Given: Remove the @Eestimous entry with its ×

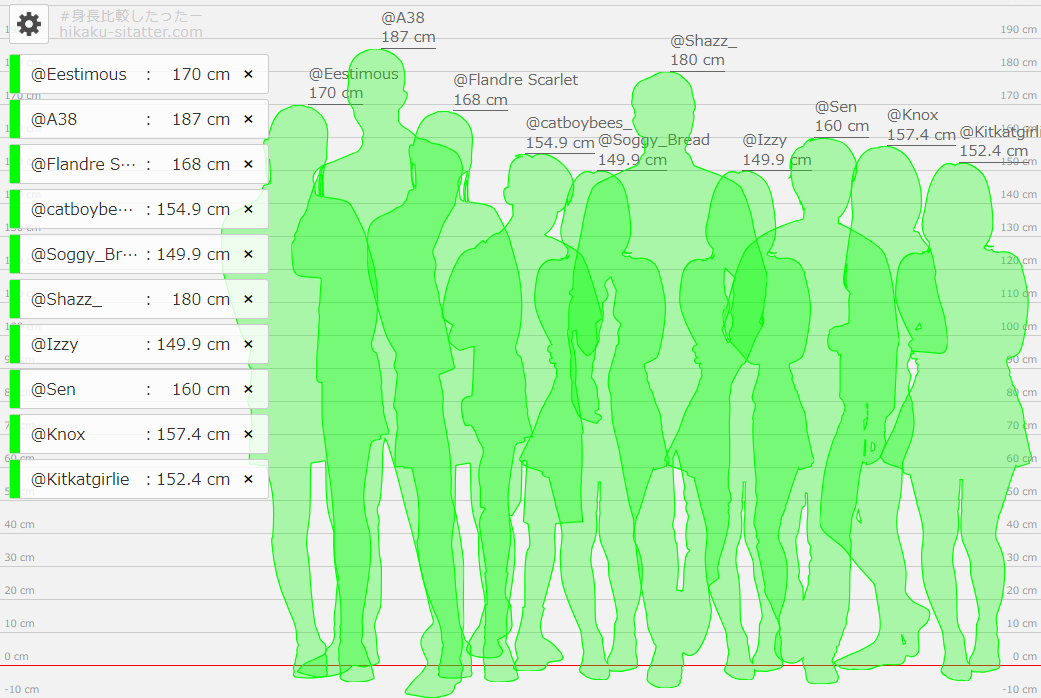Looking at the screenshot, I should coord(248,74).
